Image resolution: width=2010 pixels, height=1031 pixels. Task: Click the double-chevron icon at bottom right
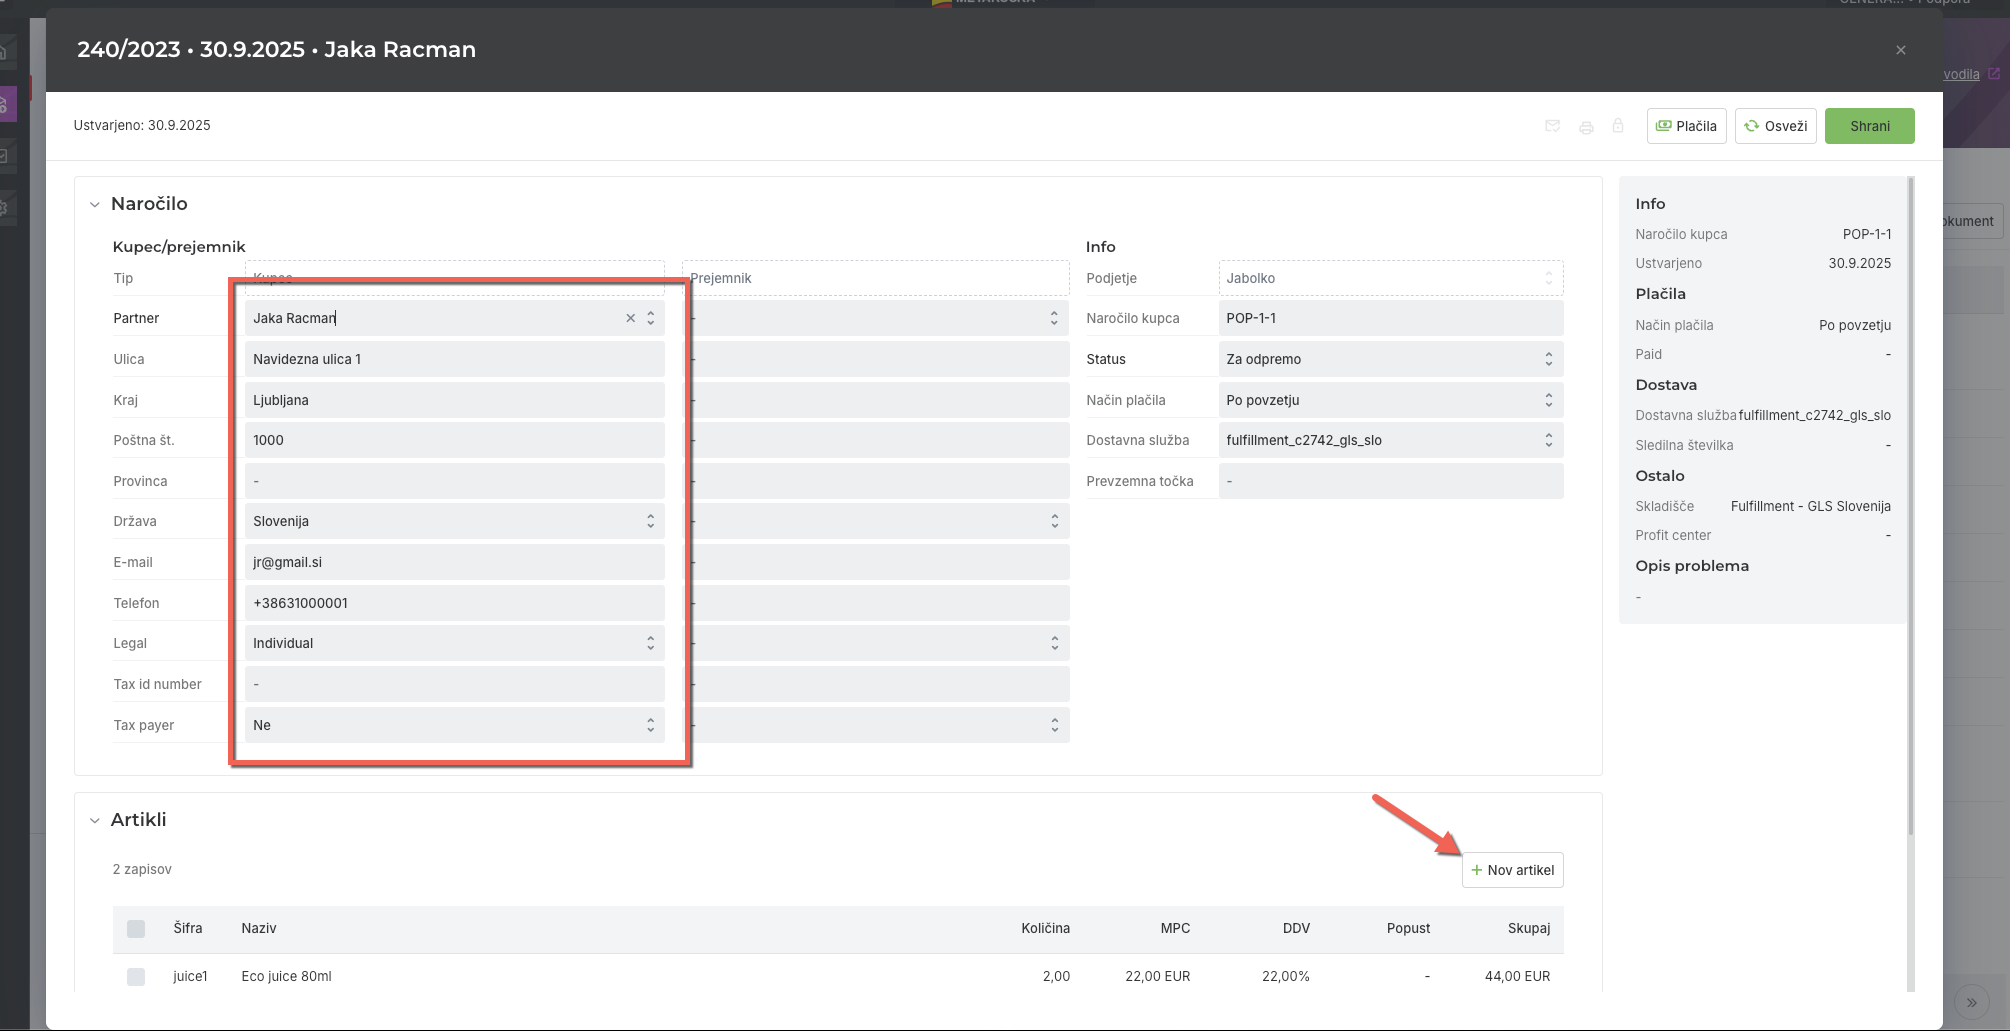click(x=1971, y=1002)
